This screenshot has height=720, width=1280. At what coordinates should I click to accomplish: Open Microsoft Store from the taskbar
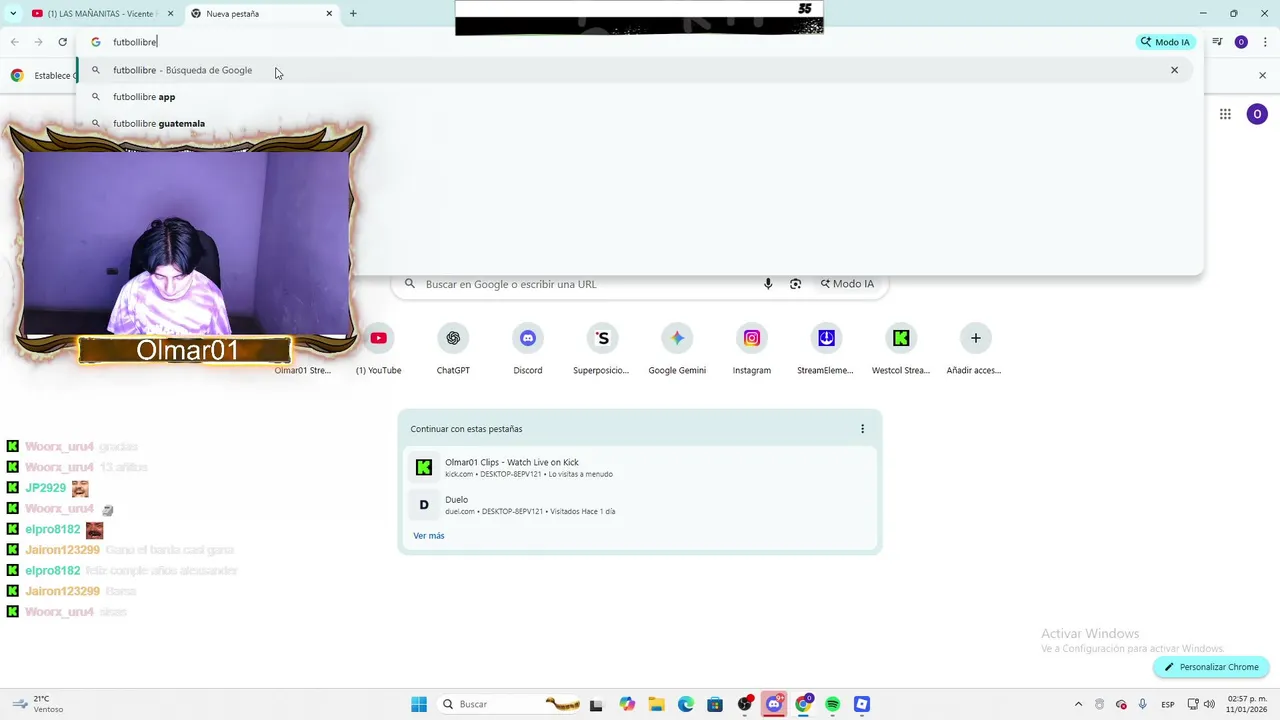click(715, 704)
